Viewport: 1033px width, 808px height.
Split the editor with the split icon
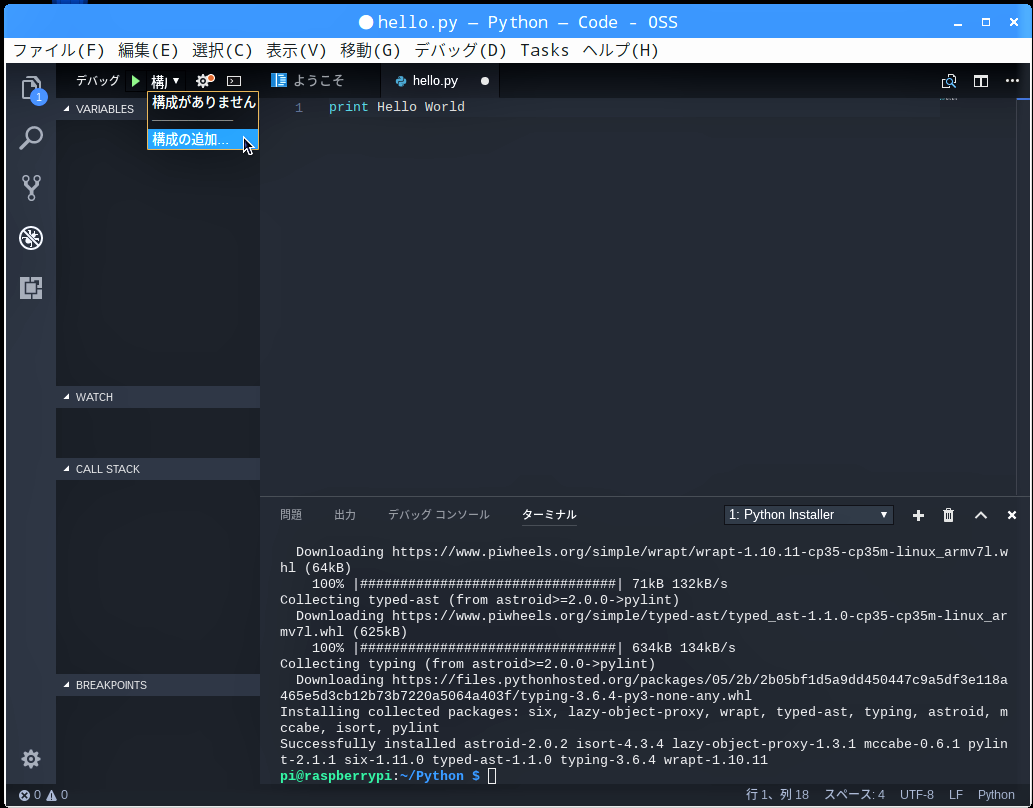(981, 81)
